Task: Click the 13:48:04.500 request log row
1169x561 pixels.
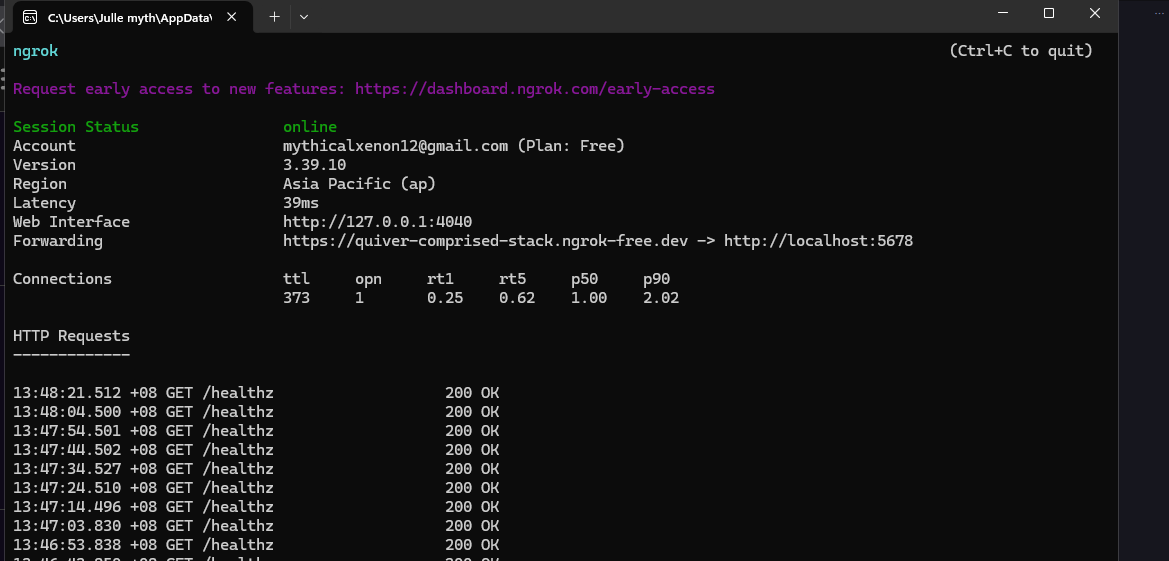Action: (x=256, y=412)
